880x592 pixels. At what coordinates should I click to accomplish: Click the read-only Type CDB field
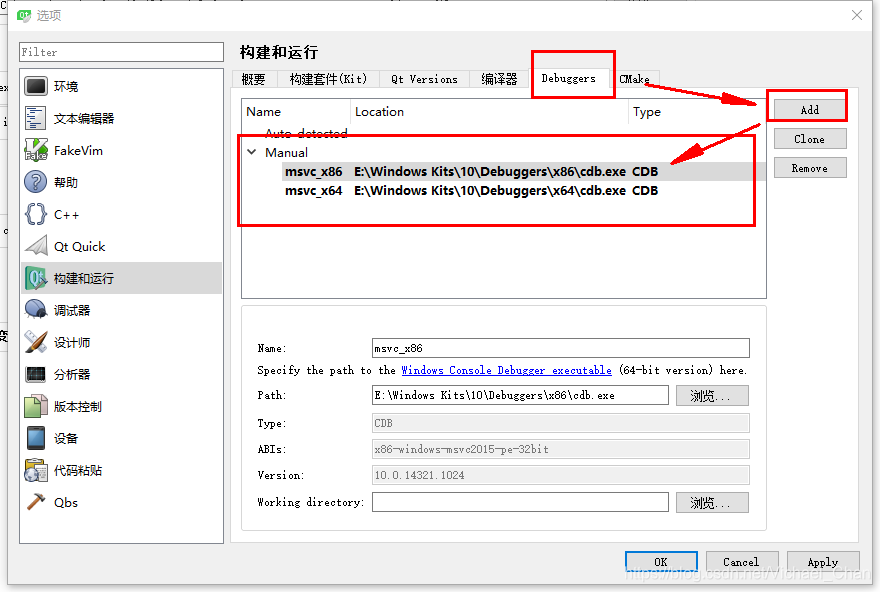pyautogui.click(x=560, y=423)
